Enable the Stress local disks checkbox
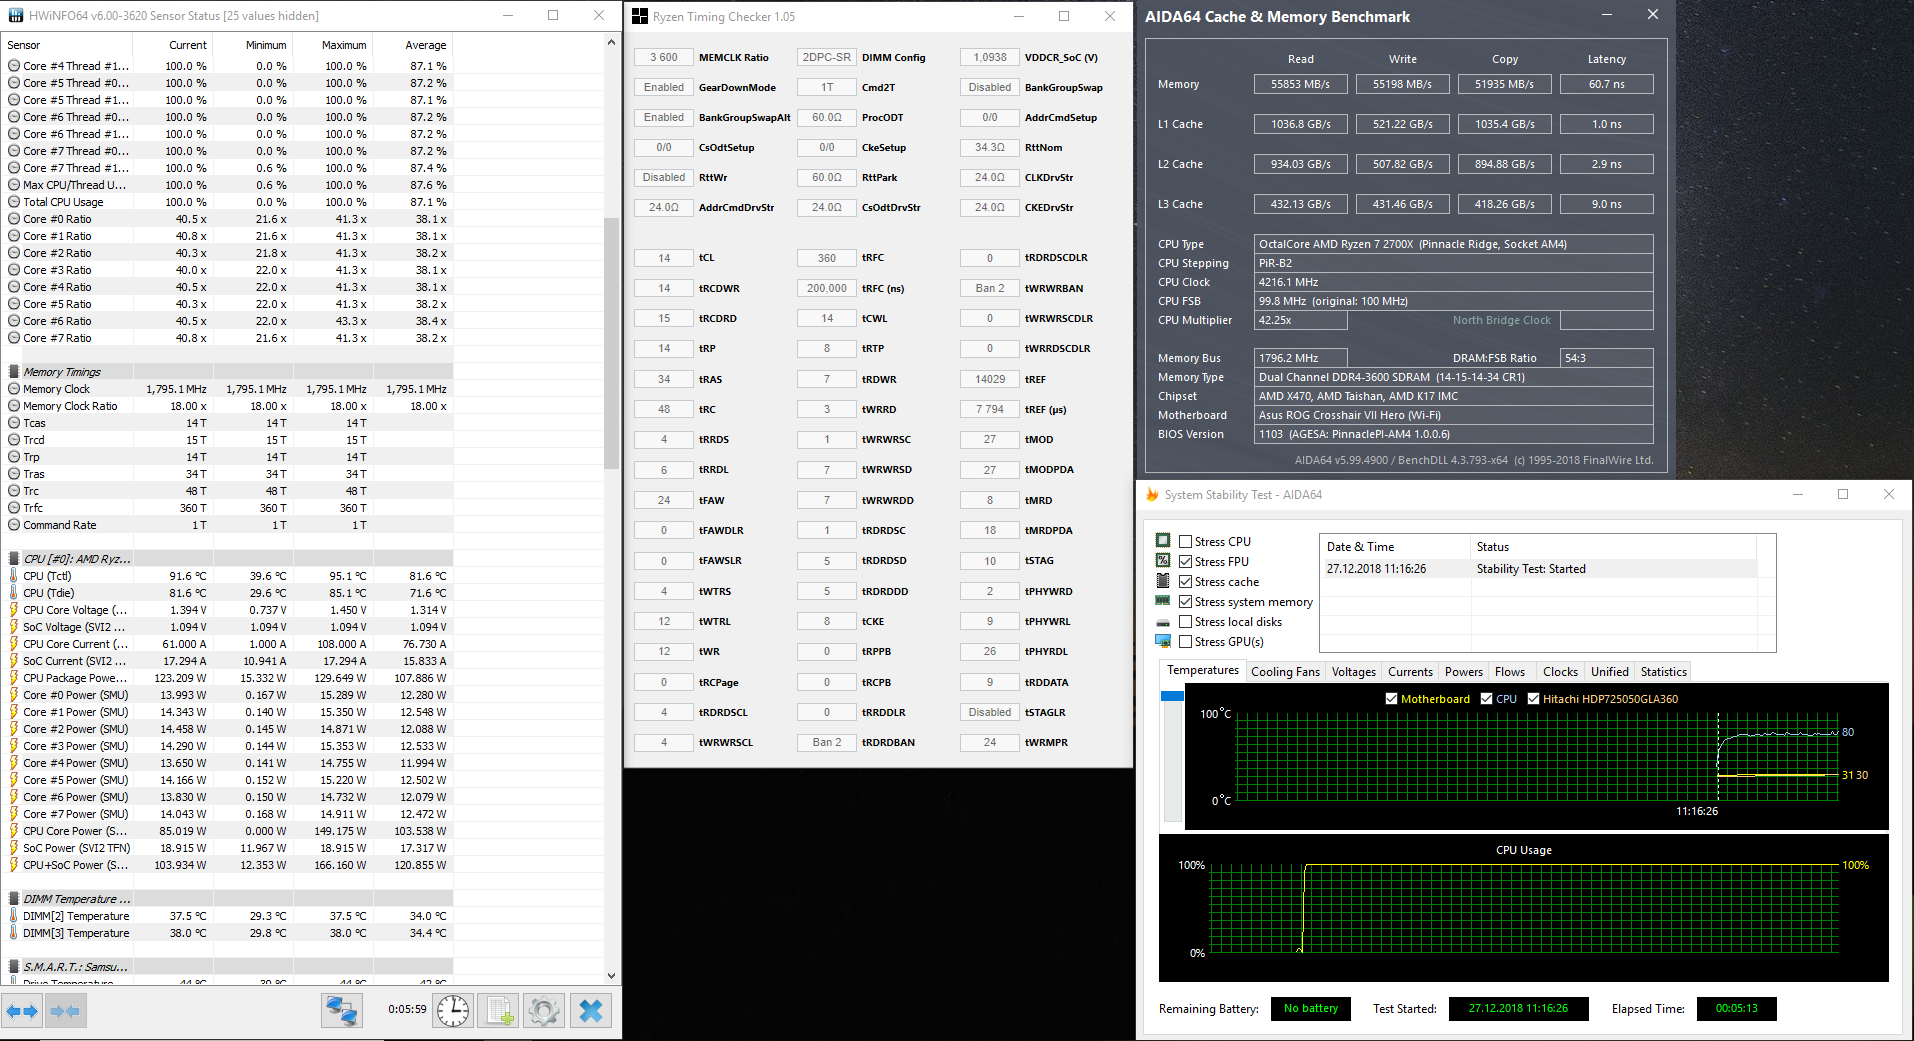This screenshot has height=1041, width=1914. pyautogui.click(x=1185, y=622)
